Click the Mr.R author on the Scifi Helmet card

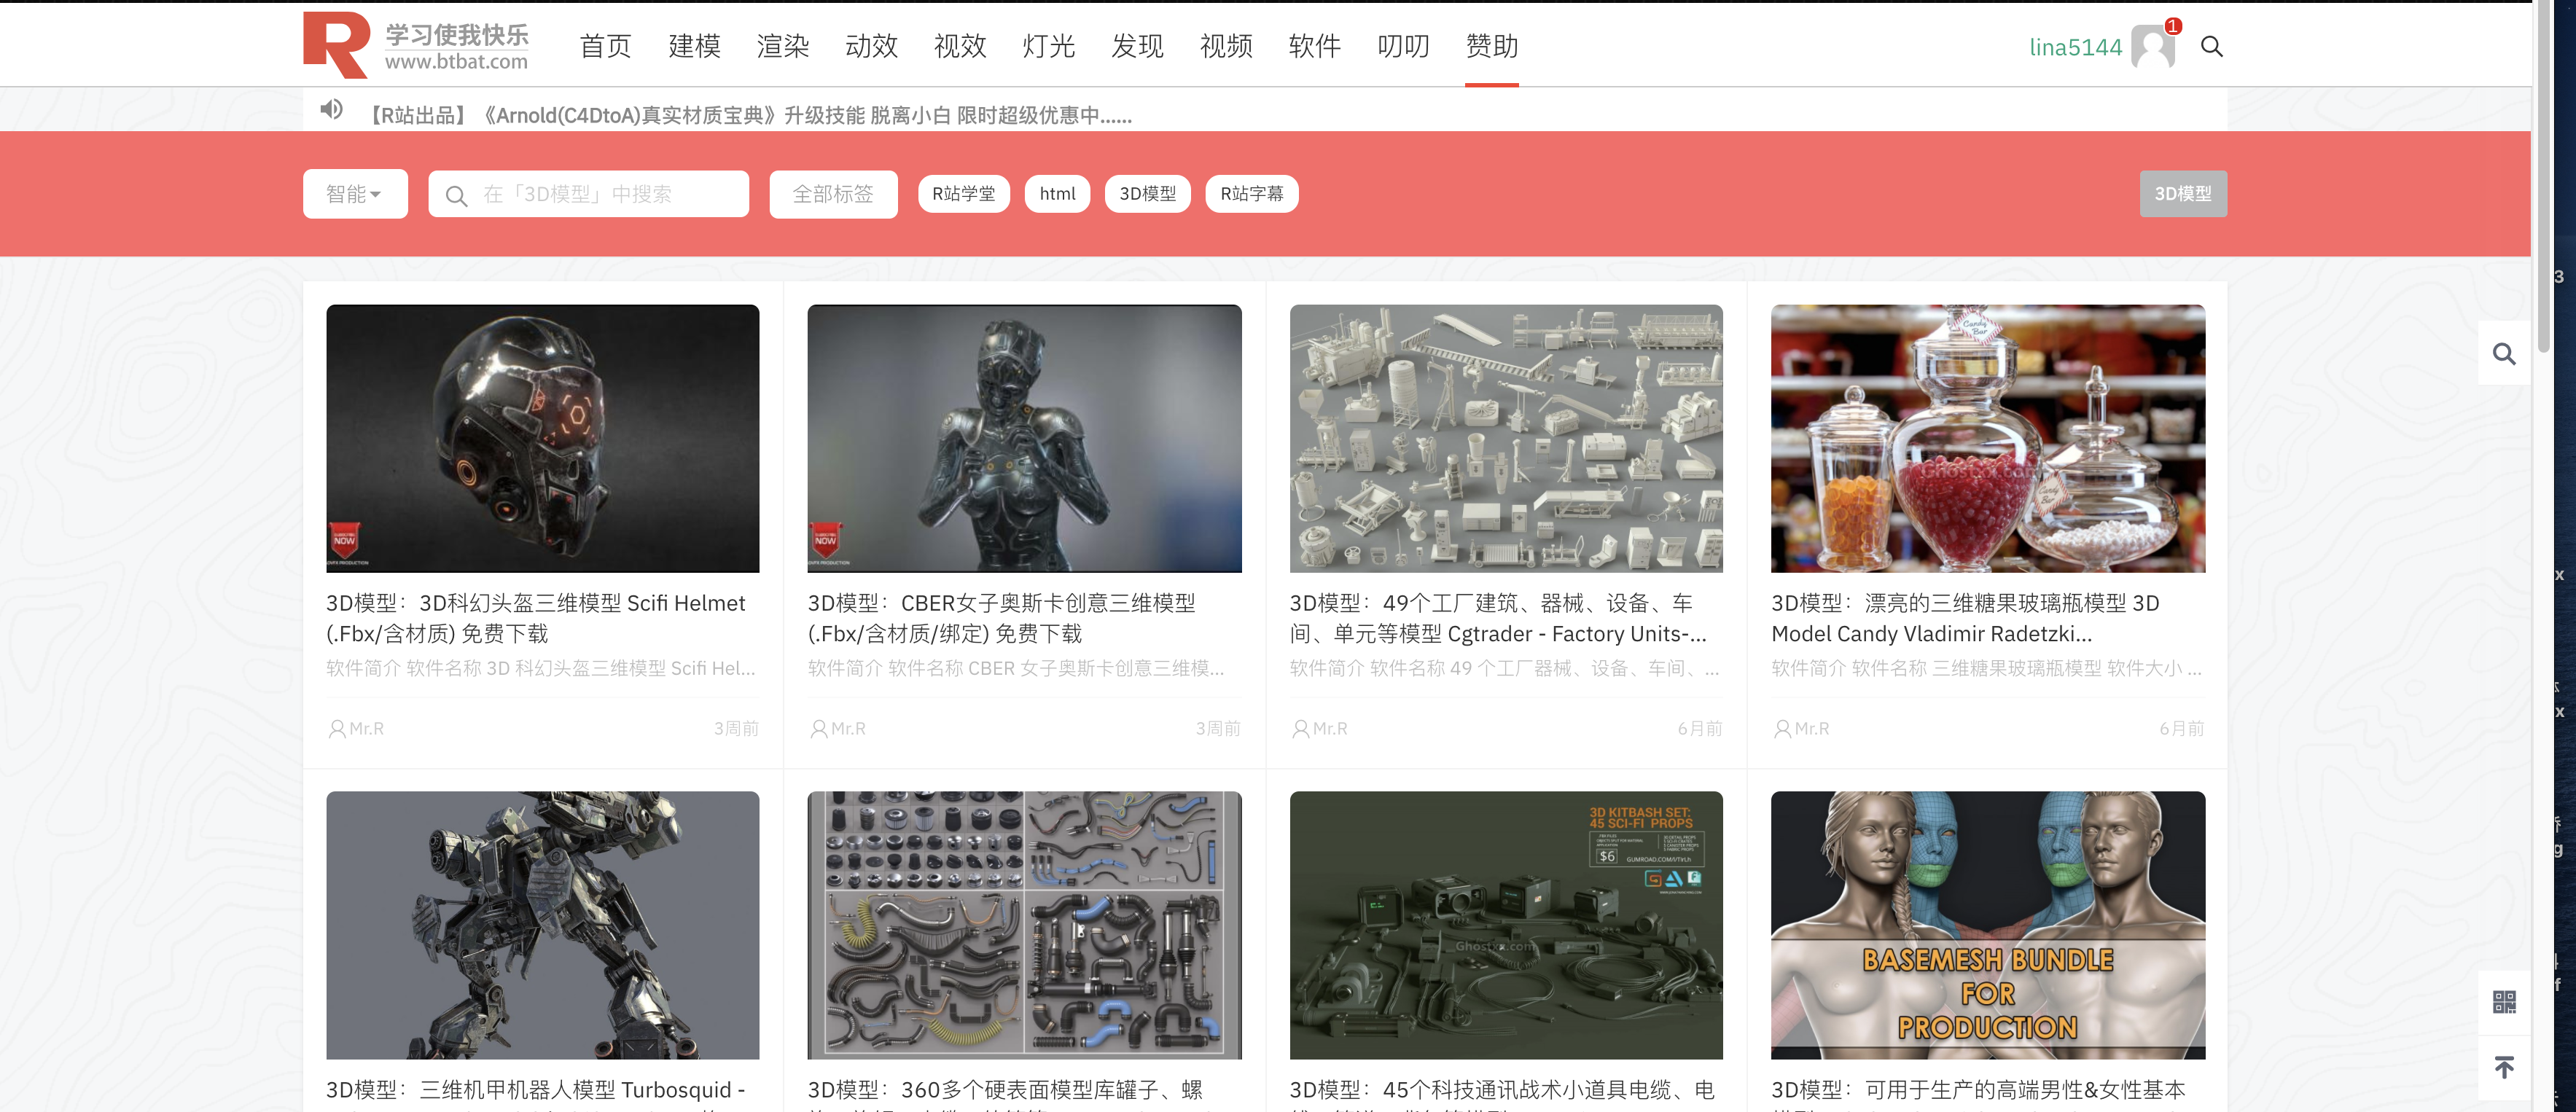[366, 729]
